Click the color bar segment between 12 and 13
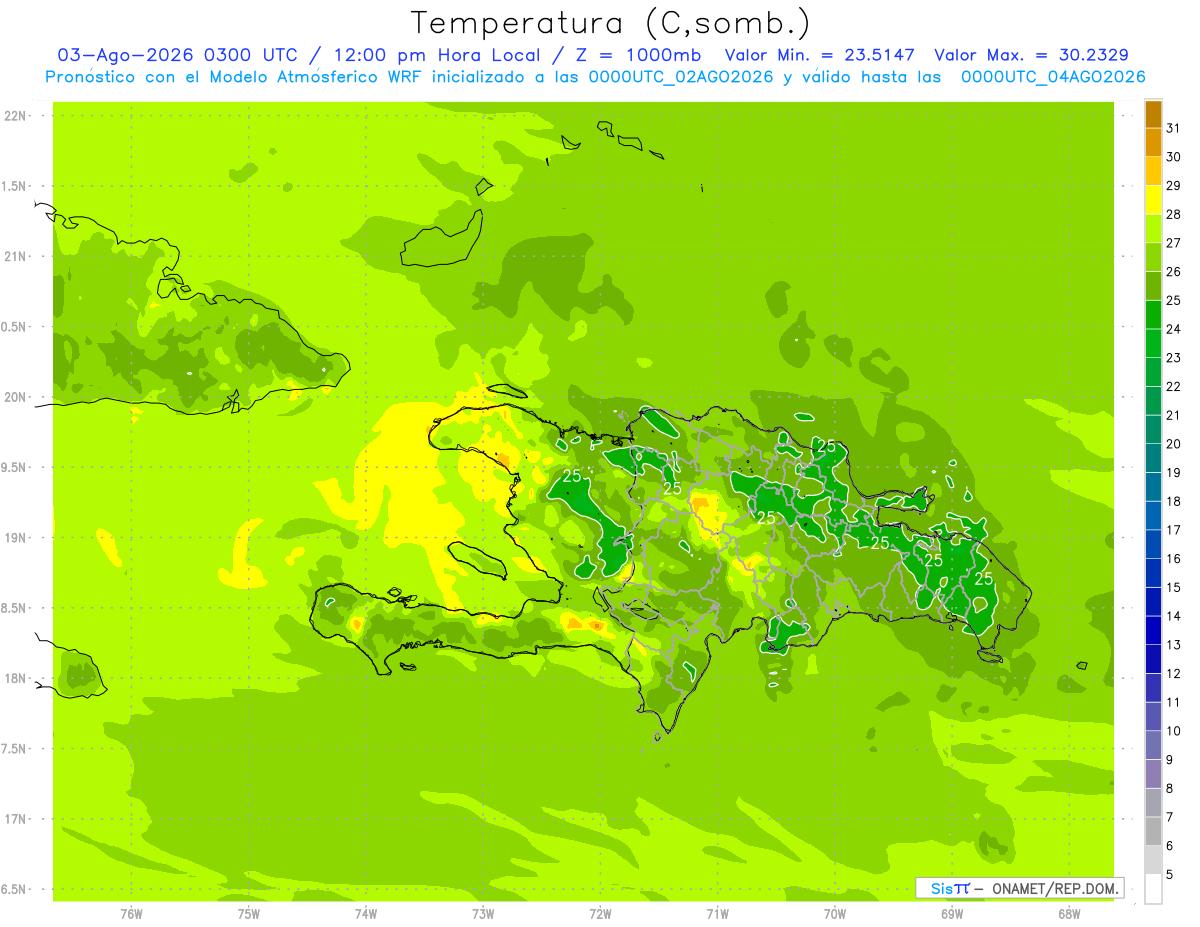The width and height of the screenshot is (1200, 927). point(1153,659)
